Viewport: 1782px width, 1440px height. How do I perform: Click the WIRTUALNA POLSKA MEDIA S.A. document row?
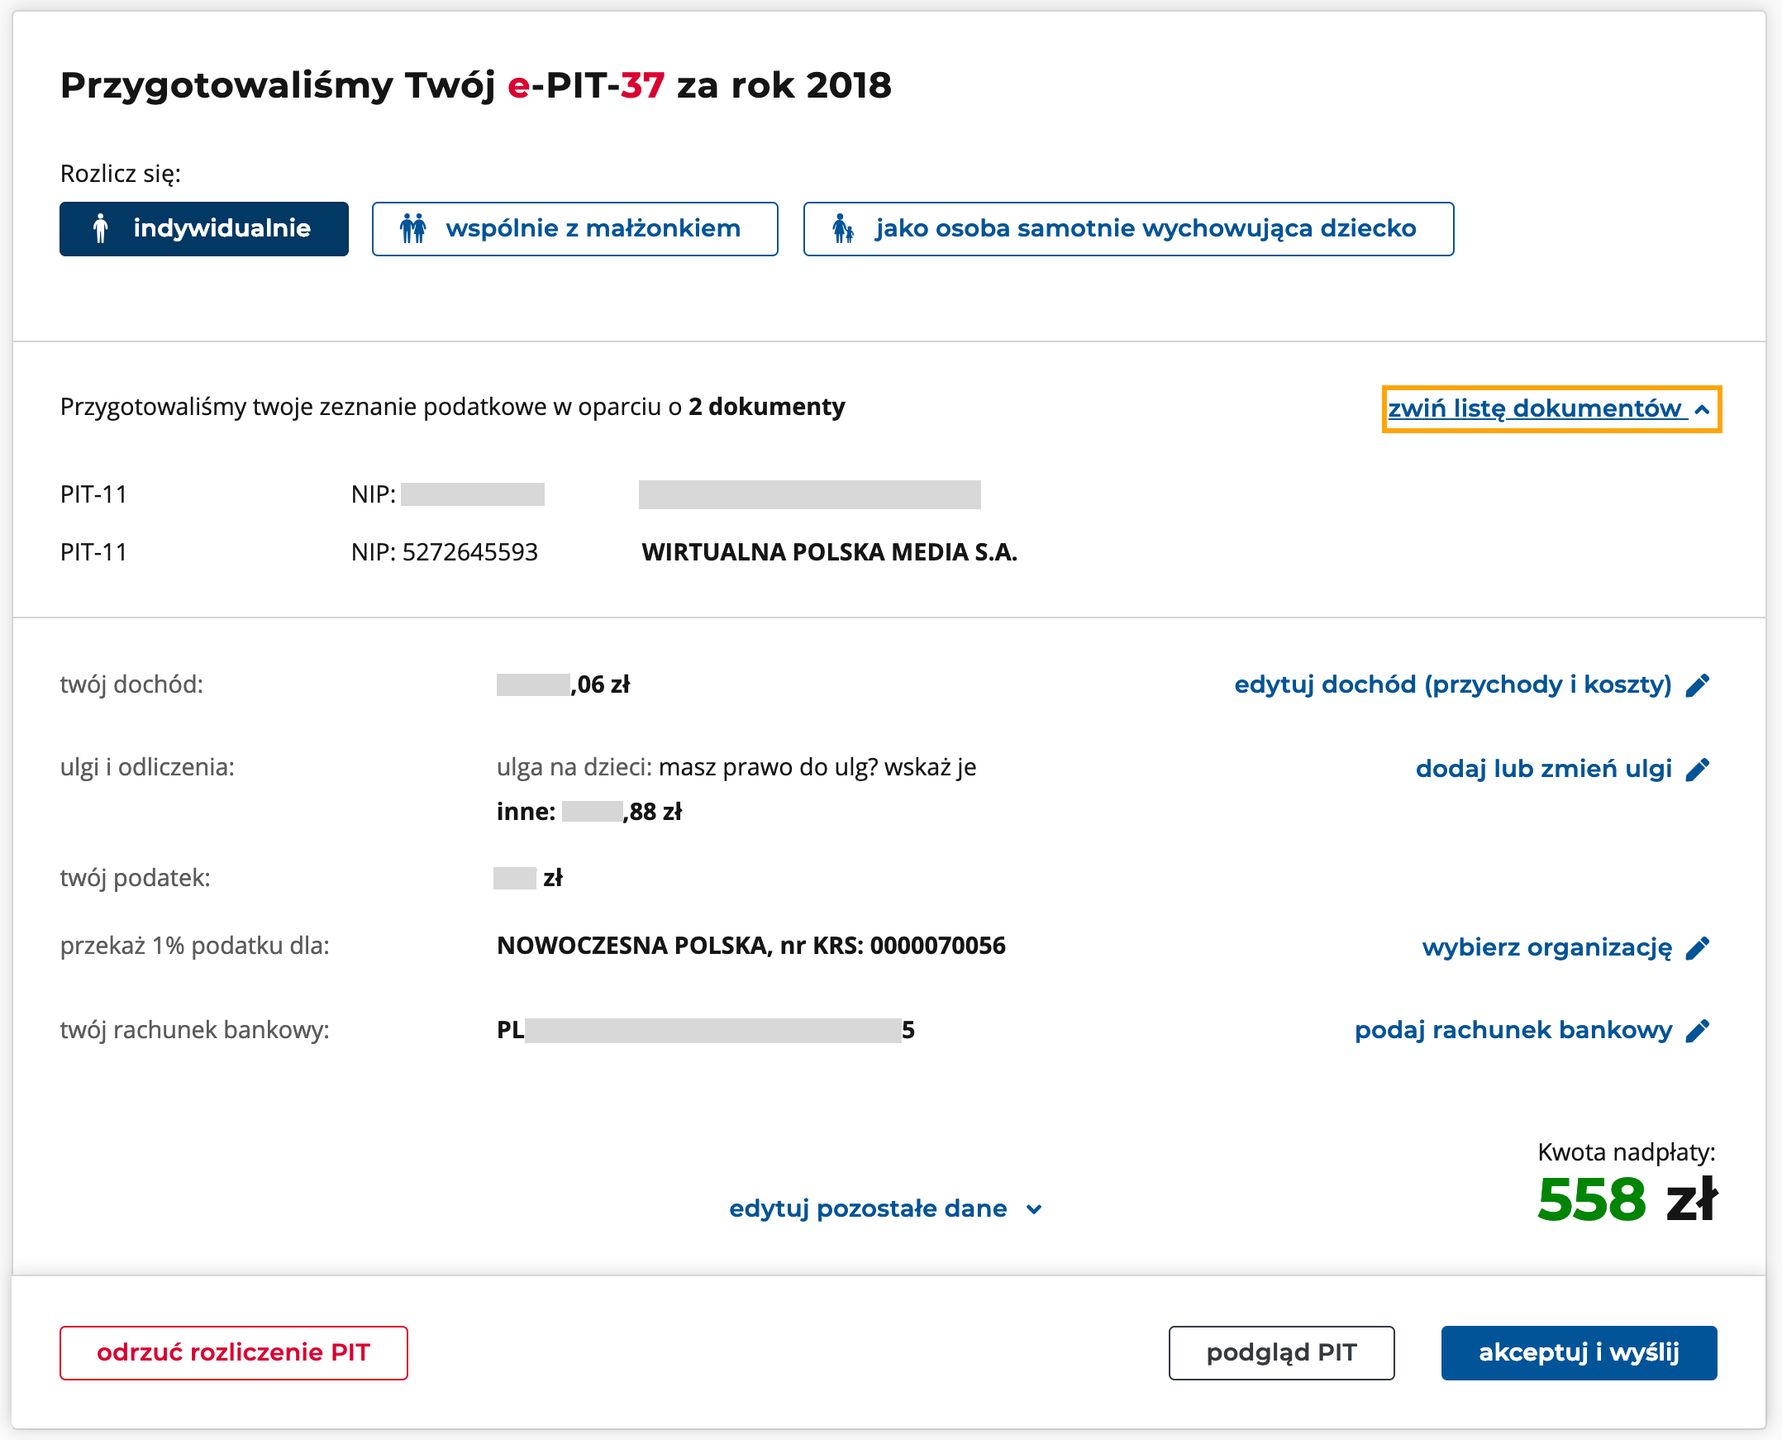click(x=829, y=552)
